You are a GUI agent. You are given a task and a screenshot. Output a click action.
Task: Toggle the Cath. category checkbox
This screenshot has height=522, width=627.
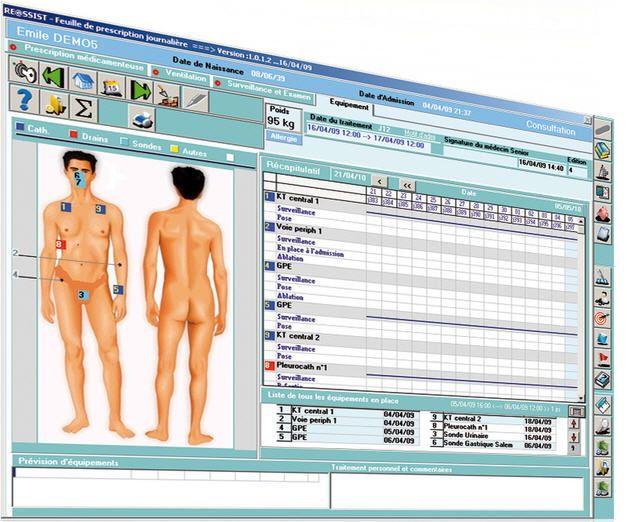[20, 127]
